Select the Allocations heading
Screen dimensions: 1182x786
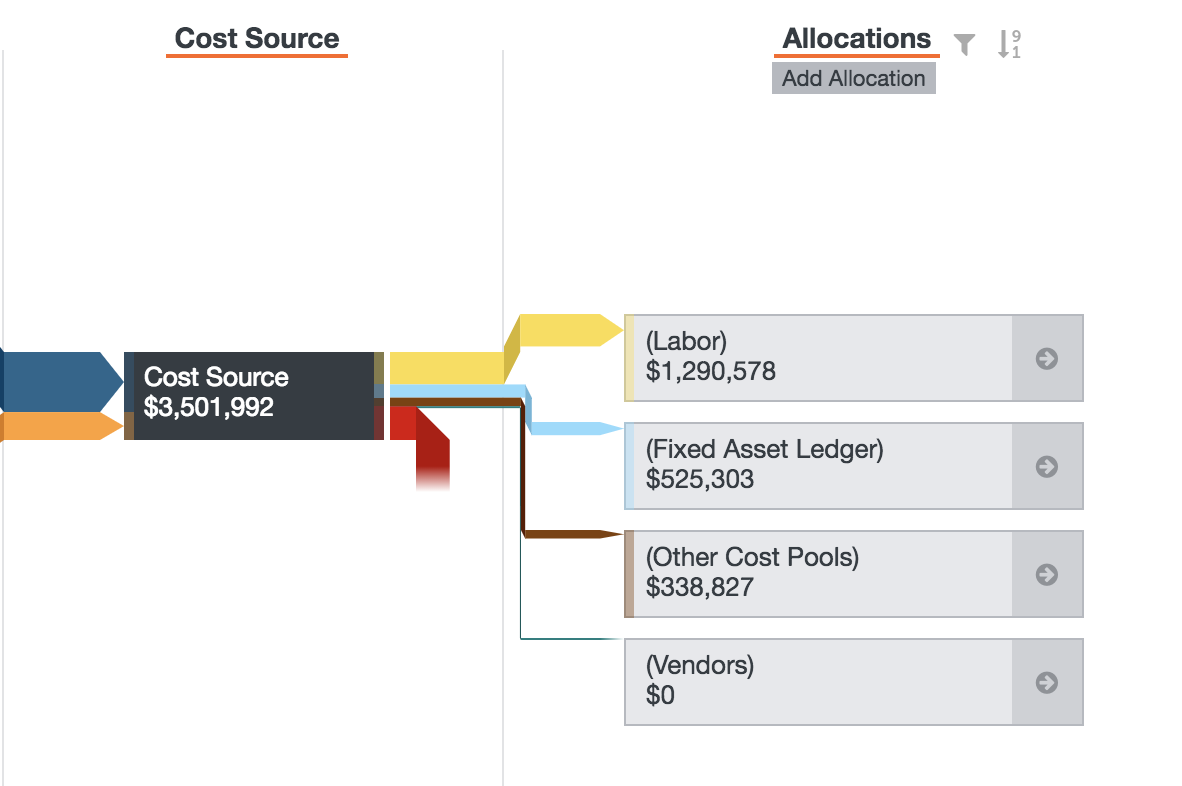tap(856, 38)
